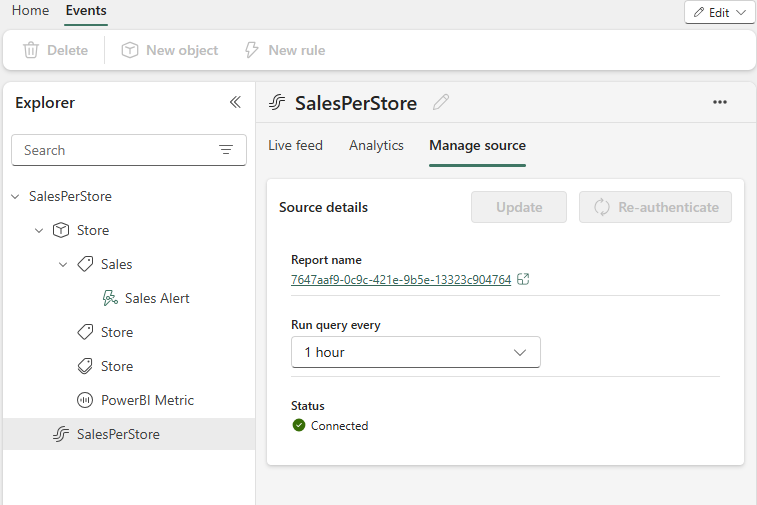This screenshot has width=757, height=505.
Task: Open the more options ellipsis menu
Action: click(x=720, y=102)
